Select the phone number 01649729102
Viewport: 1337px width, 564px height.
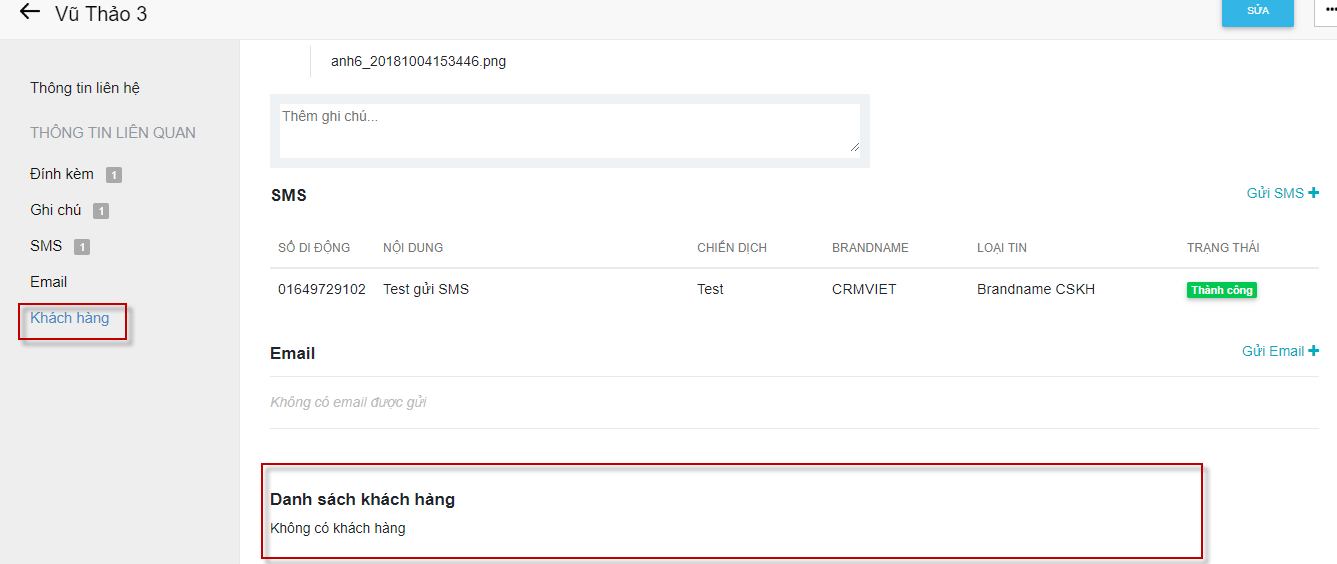pyautogui.click(x=322, y=289)
